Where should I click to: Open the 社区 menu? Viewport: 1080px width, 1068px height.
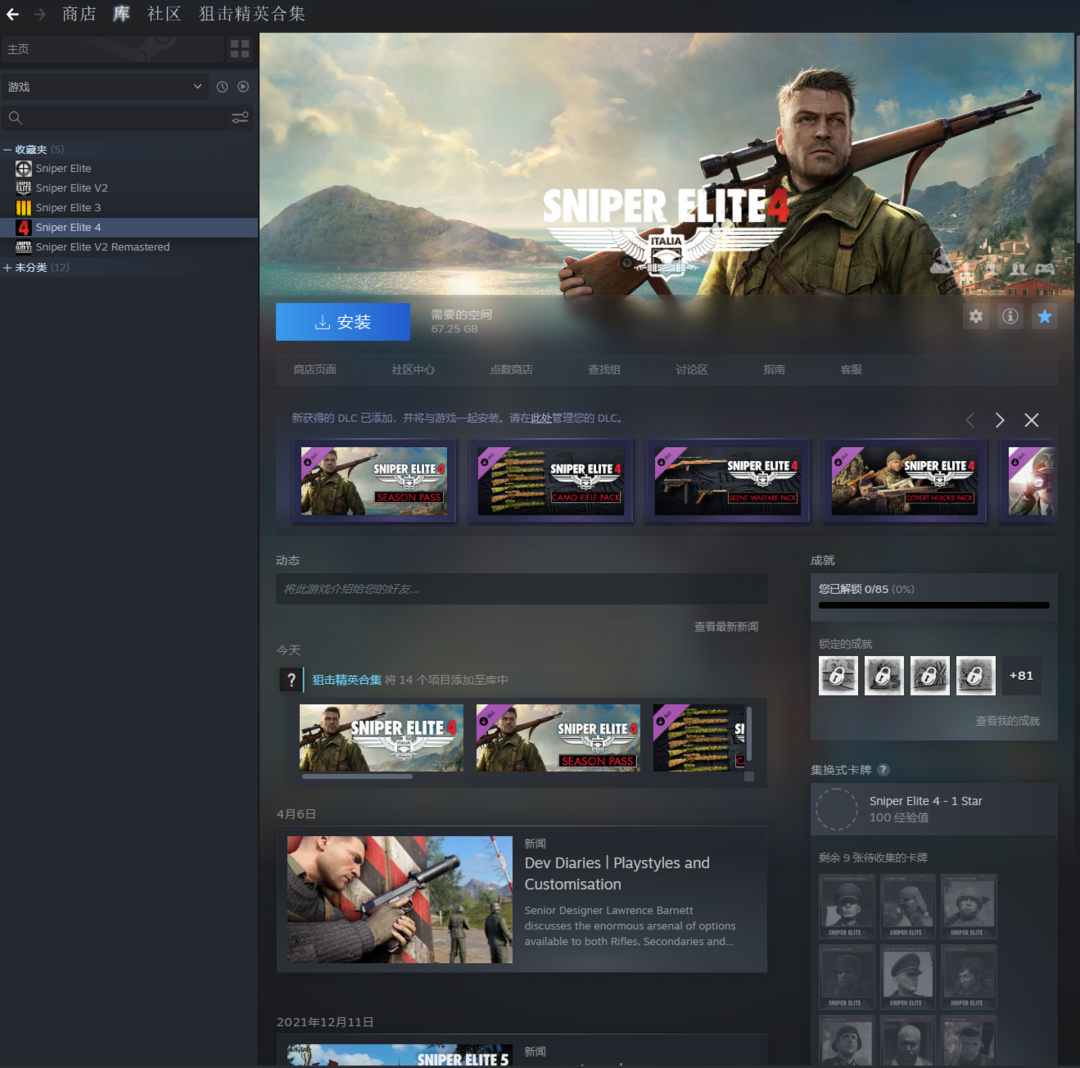click(164, 14)
